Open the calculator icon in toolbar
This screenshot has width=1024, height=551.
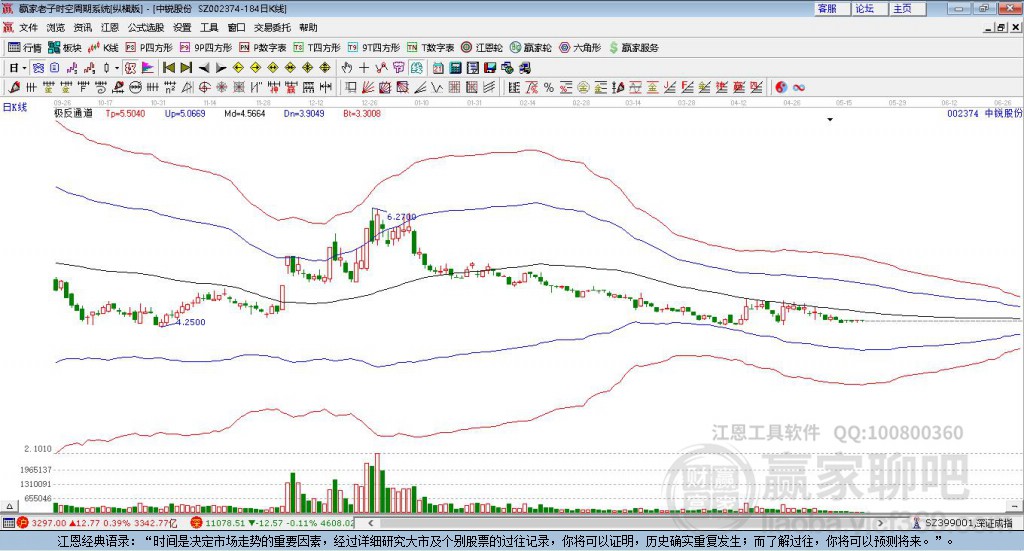point(455,68)
